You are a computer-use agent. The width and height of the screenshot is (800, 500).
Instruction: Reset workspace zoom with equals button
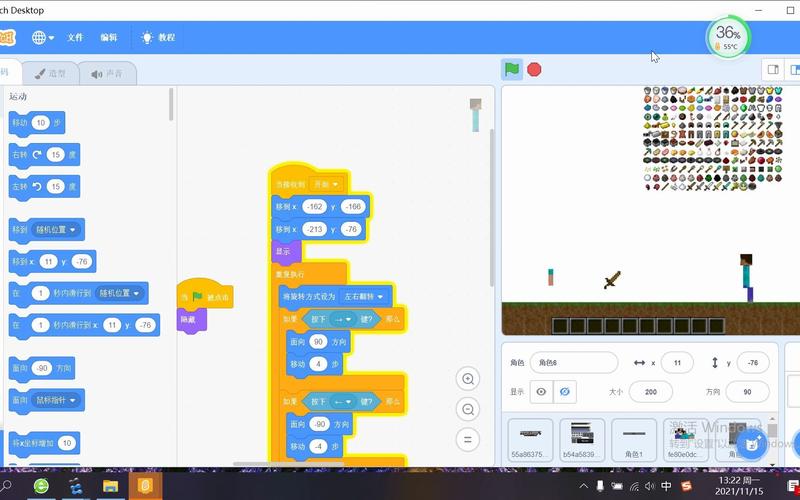tap(468, 439)
